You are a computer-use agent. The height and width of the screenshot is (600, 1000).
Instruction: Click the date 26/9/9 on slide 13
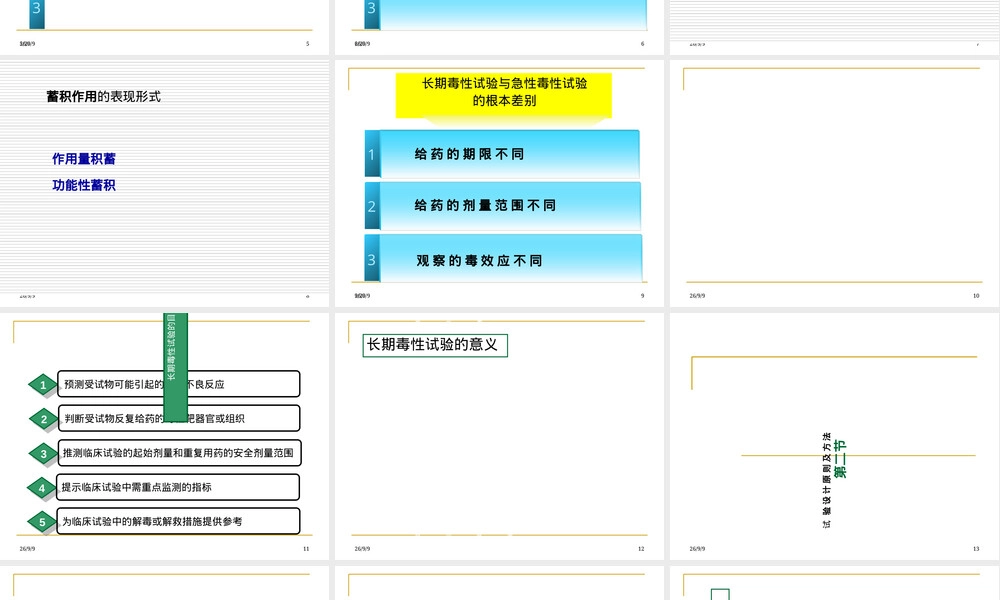(697, 548)
